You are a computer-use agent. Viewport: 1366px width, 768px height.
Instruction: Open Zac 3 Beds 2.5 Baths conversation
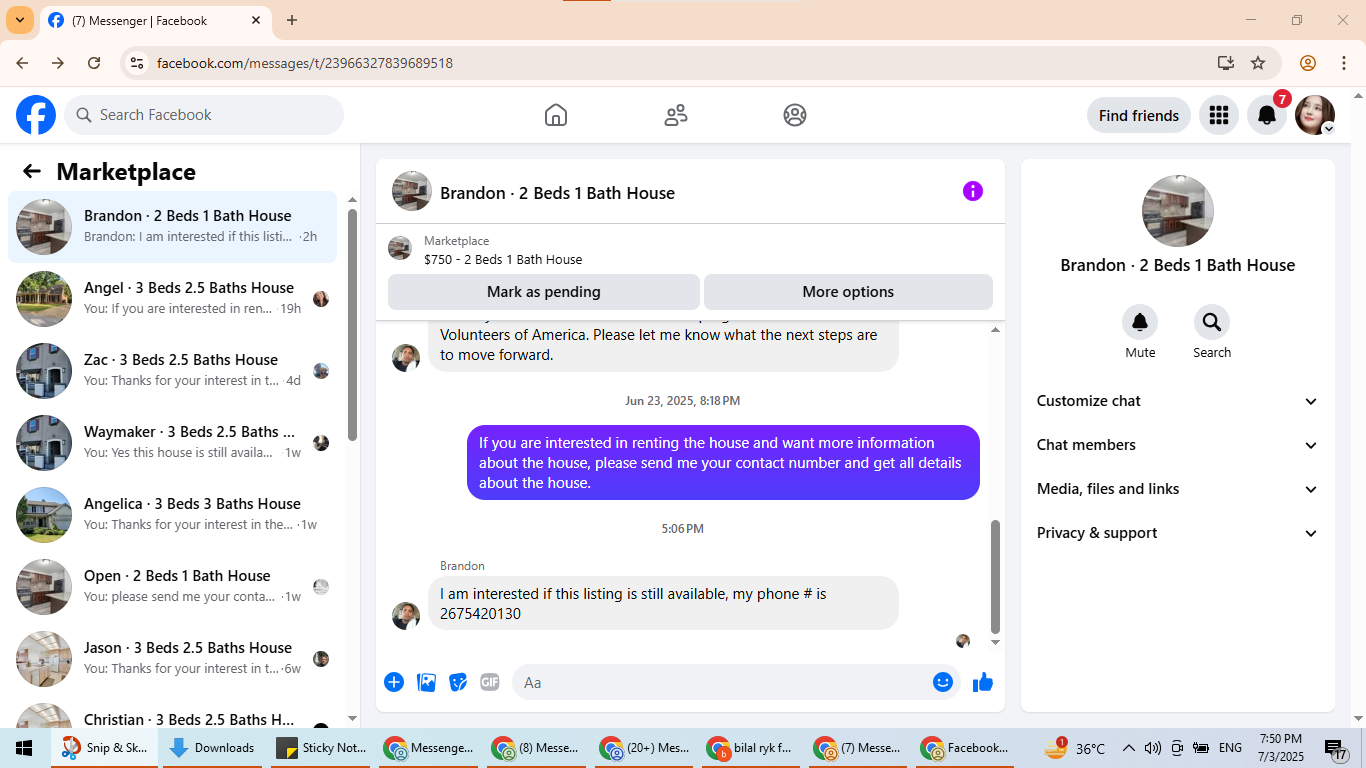[x=173, y=371]
